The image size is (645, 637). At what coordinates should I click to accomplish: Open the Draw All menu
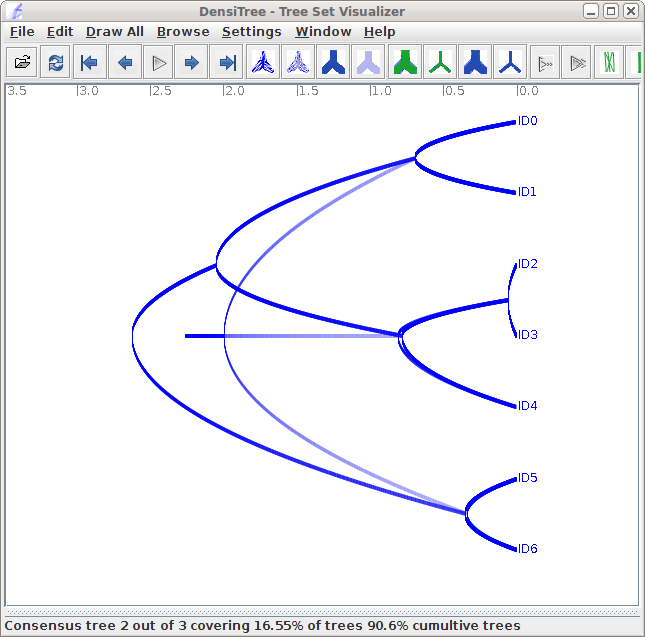[x=114, y=32]
